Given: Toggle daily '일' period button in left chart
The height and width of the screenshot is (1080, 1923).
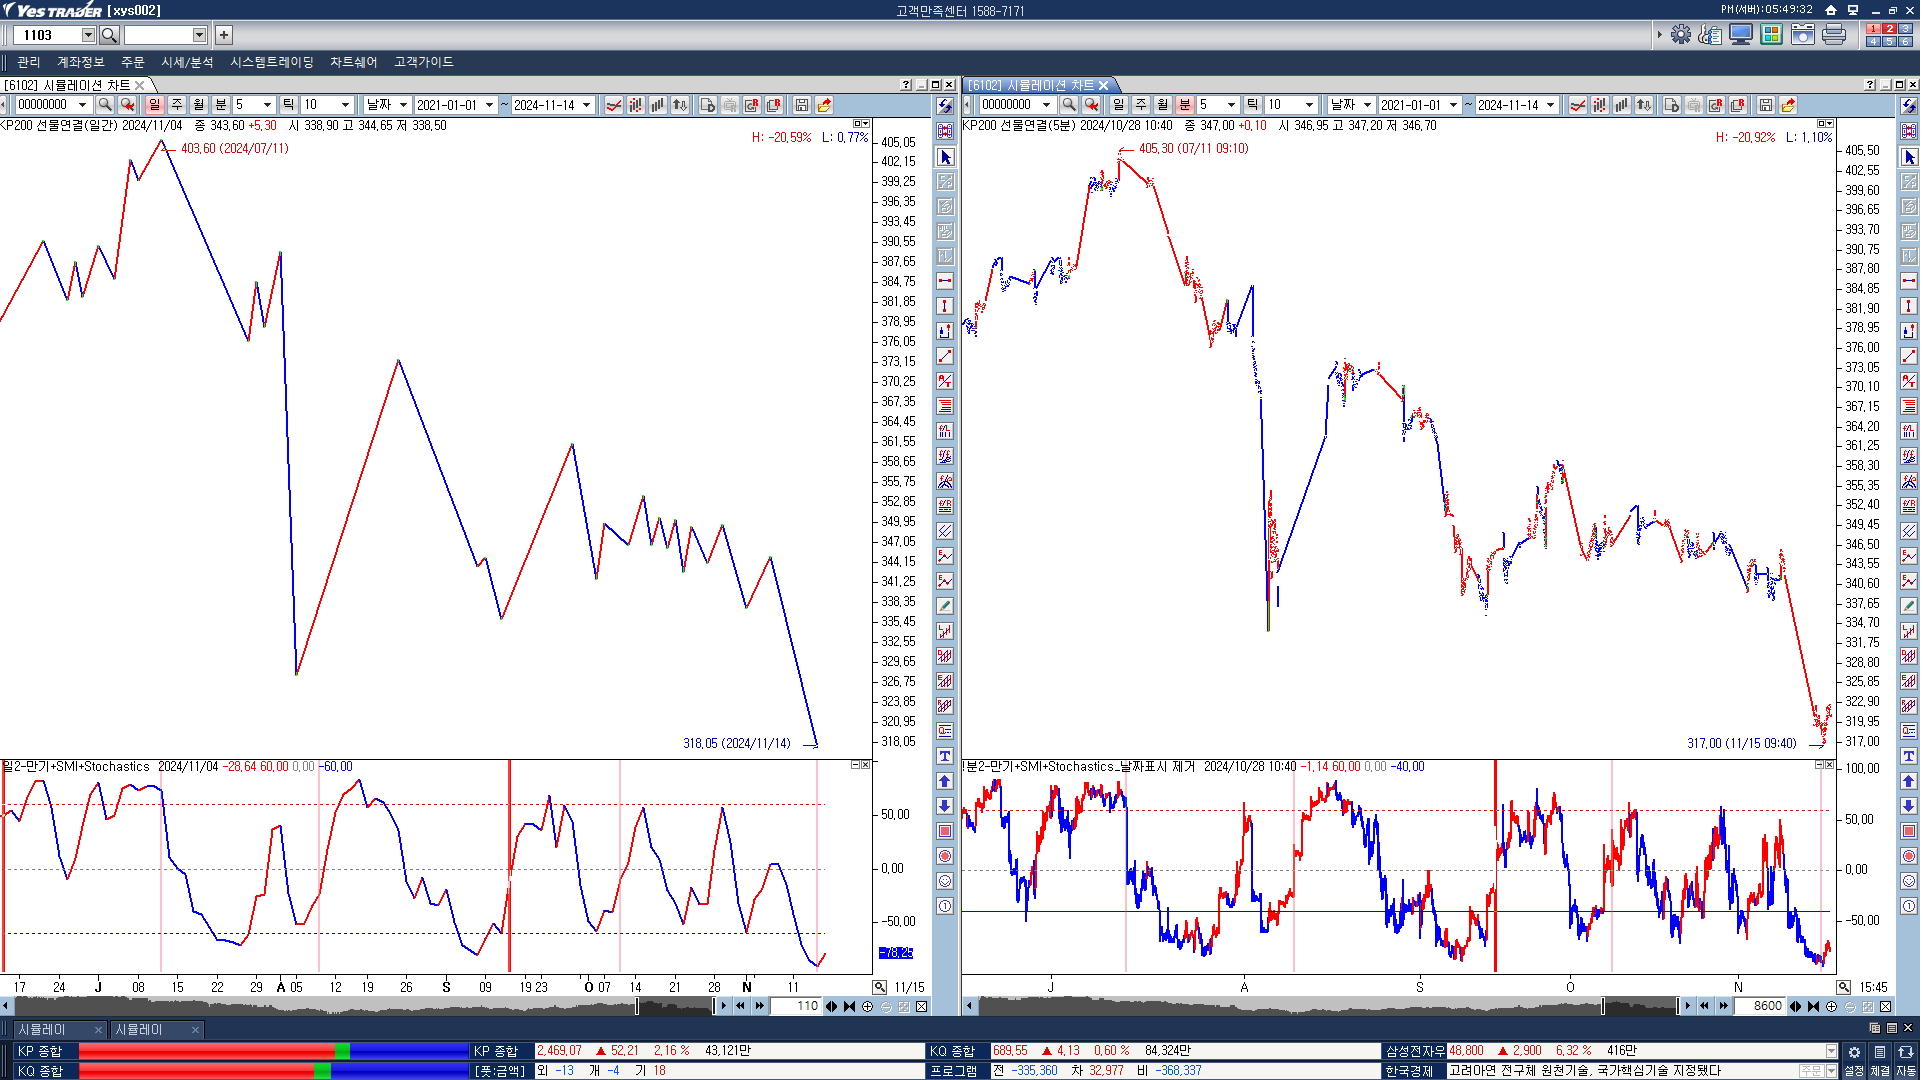Looking at the screenshot, I should click(x=154, y=105).
